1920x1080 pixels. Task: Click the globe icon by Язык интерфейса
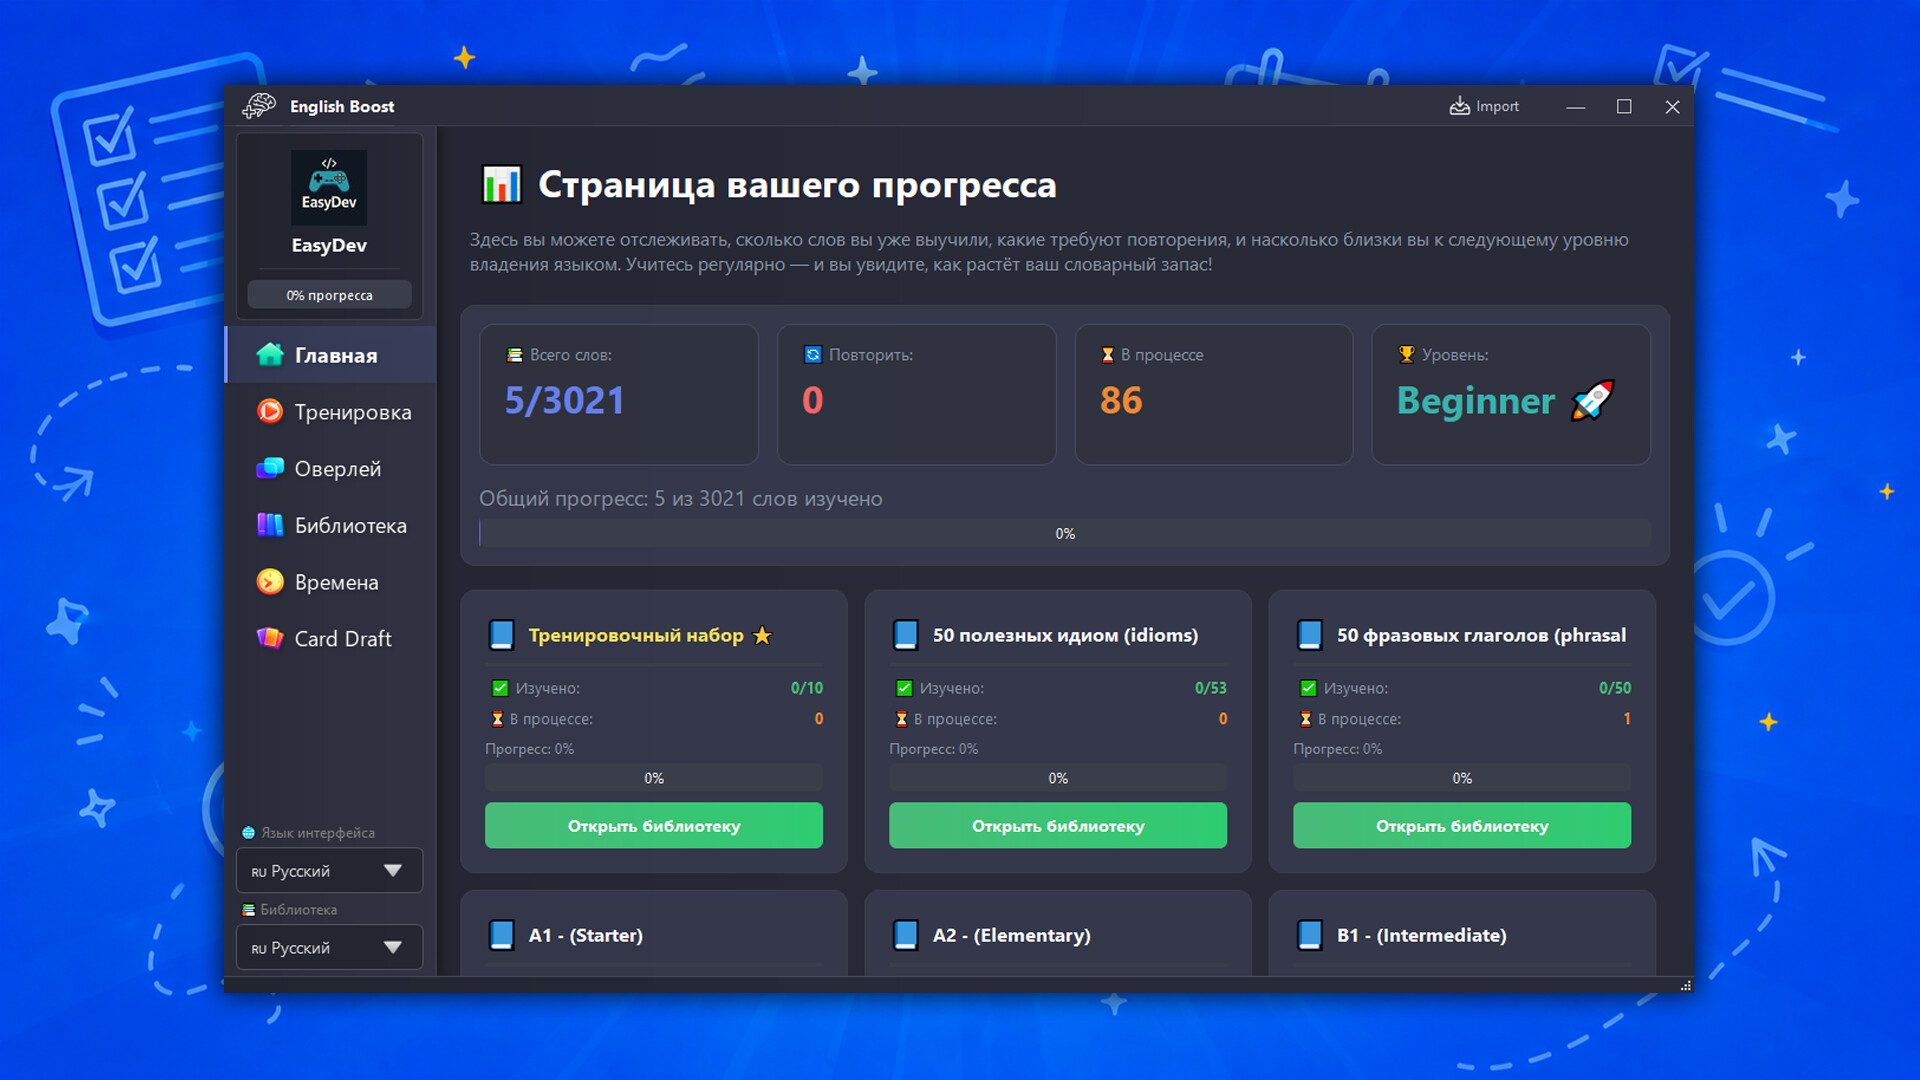248,833
